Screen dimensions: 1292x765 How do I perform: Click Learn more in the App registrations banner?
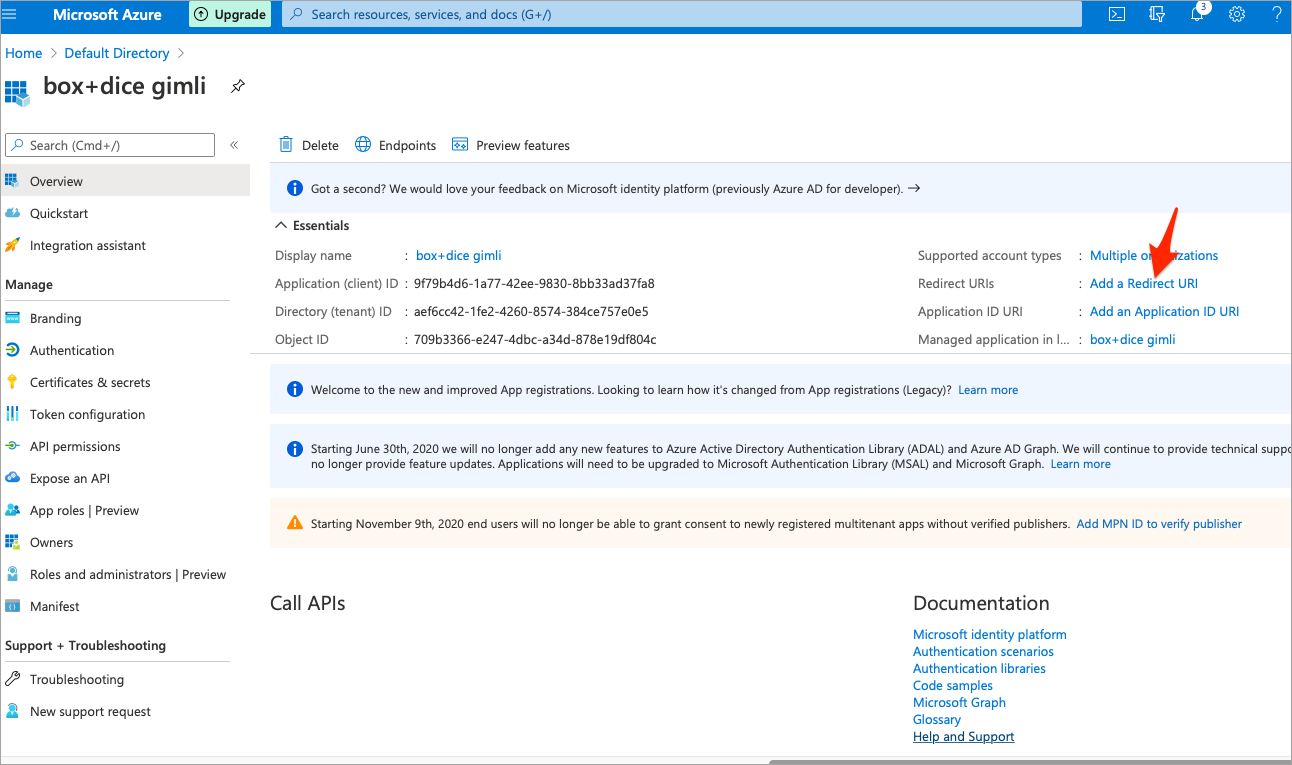coord(988,390)
